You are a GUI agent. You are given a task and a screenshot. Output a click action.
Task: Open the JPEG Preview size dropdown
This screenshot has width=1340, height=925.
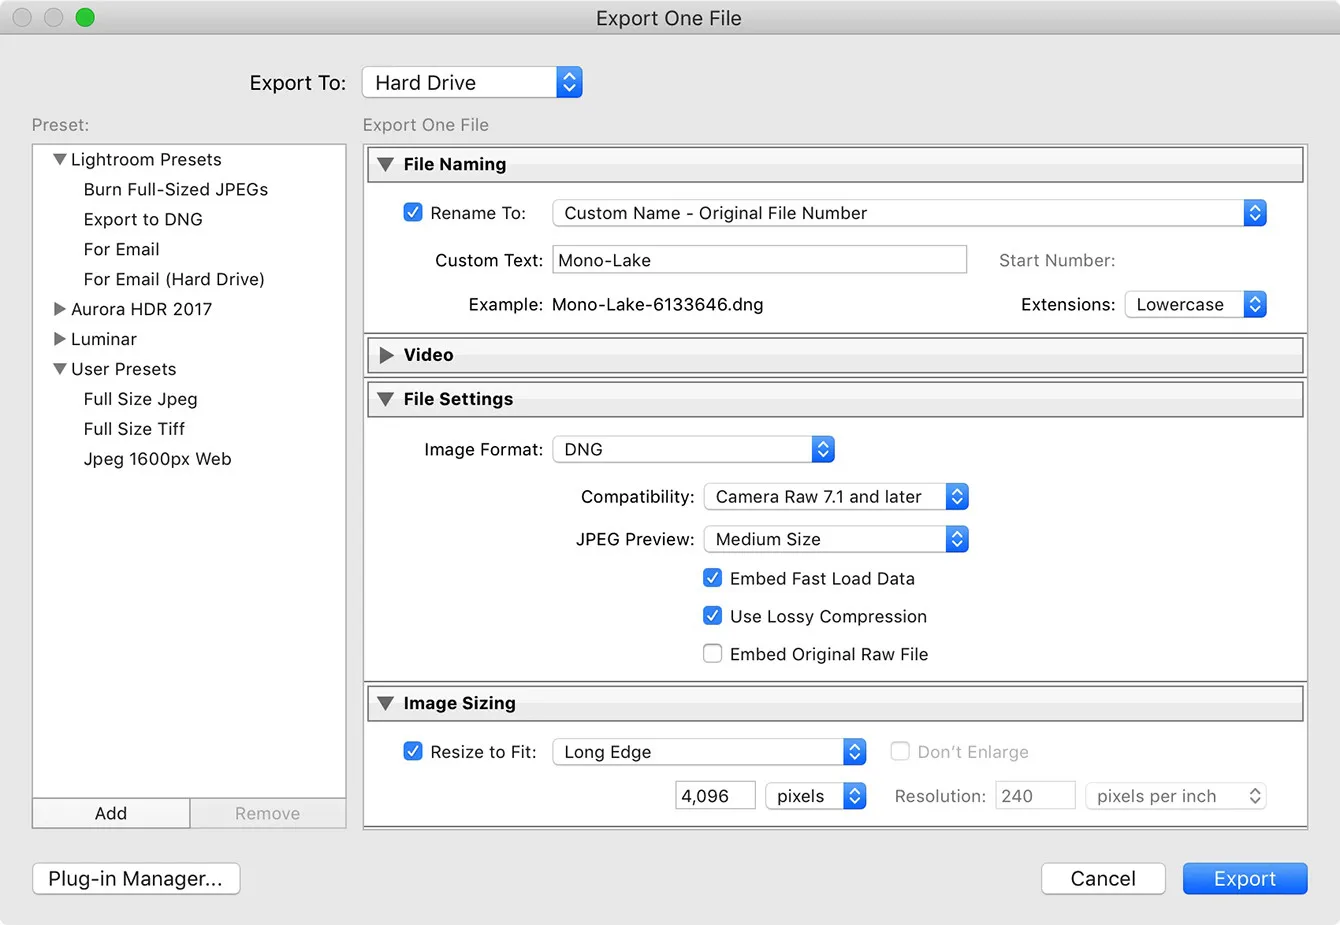tap(836, 539)
